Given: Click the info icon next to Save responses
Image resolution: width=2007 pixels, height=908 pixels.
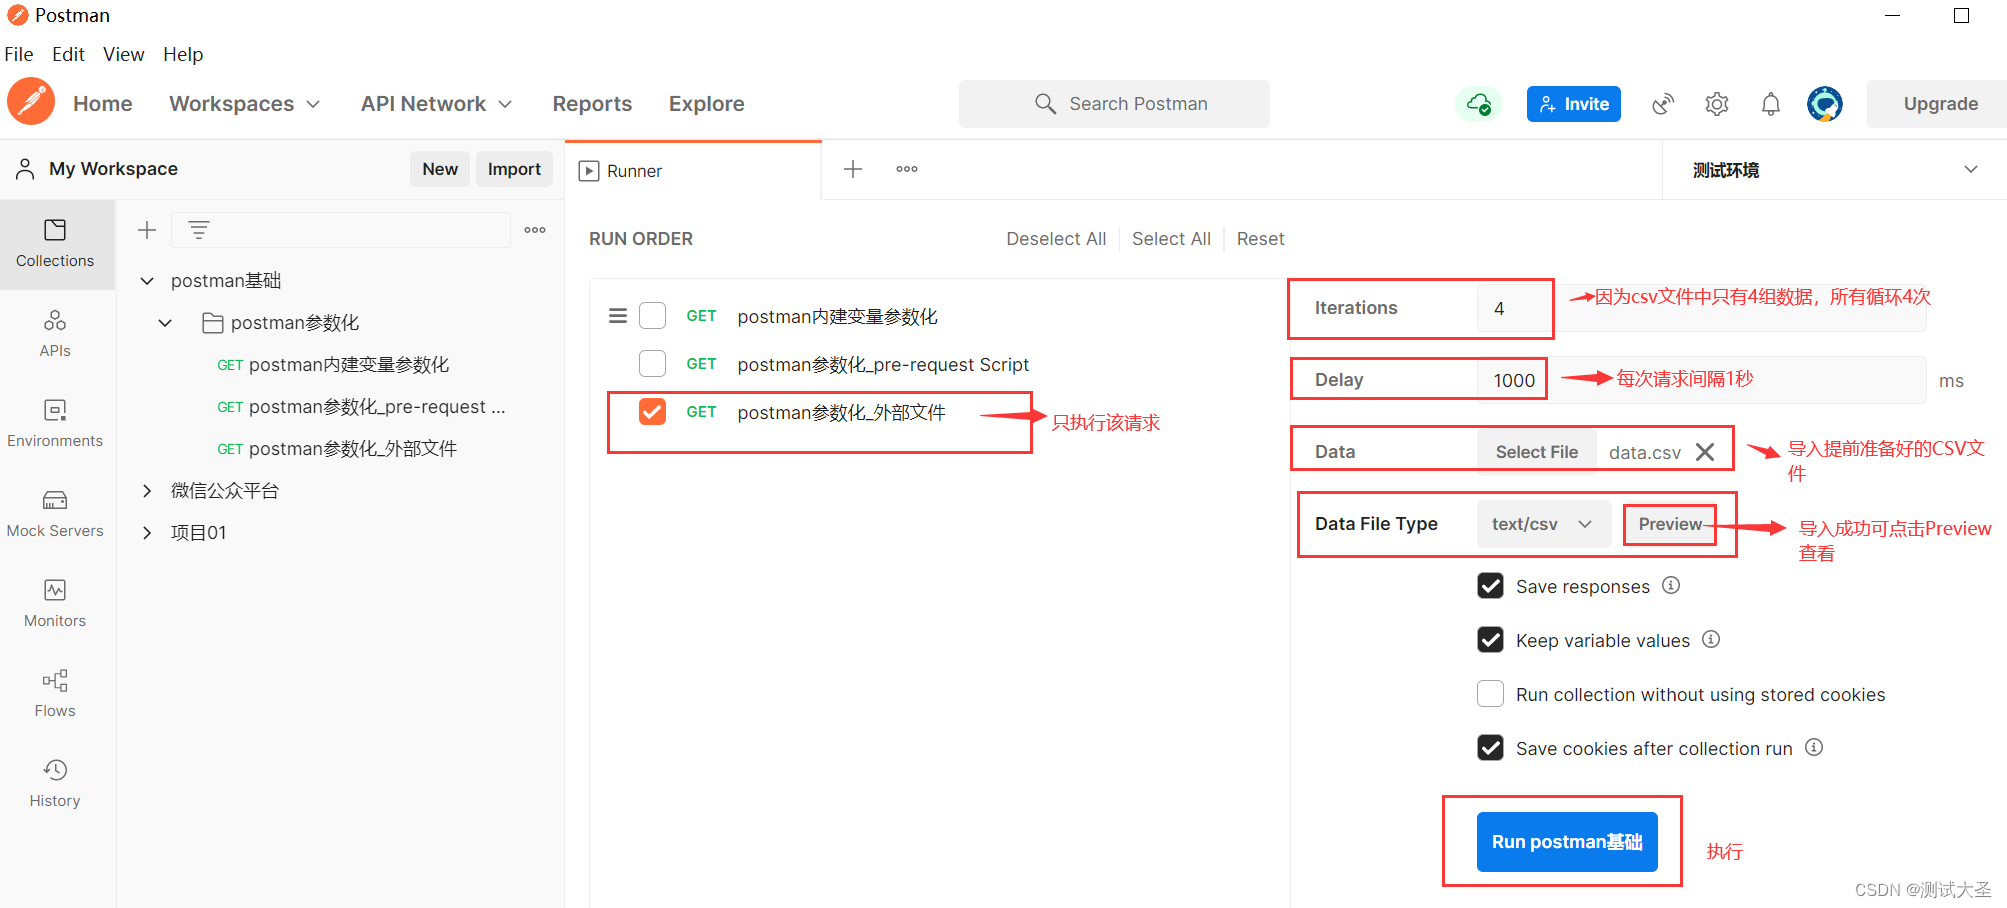Looking at the screenshot, I should point(1671,585).
